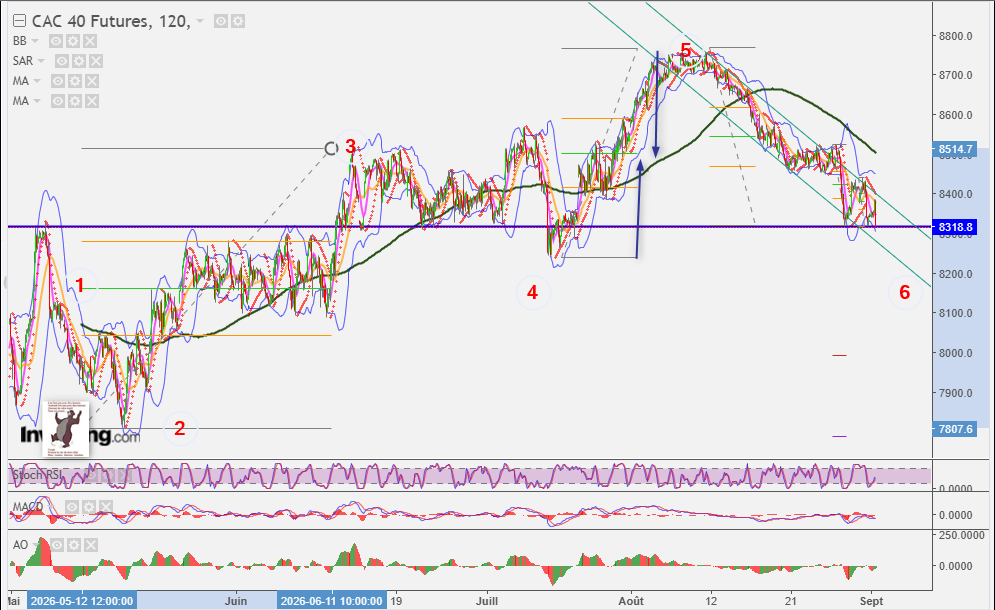Open chart settings gear beside CAC 40 Futures
This screenshot has width=995, height=610.
click(238, 22)
